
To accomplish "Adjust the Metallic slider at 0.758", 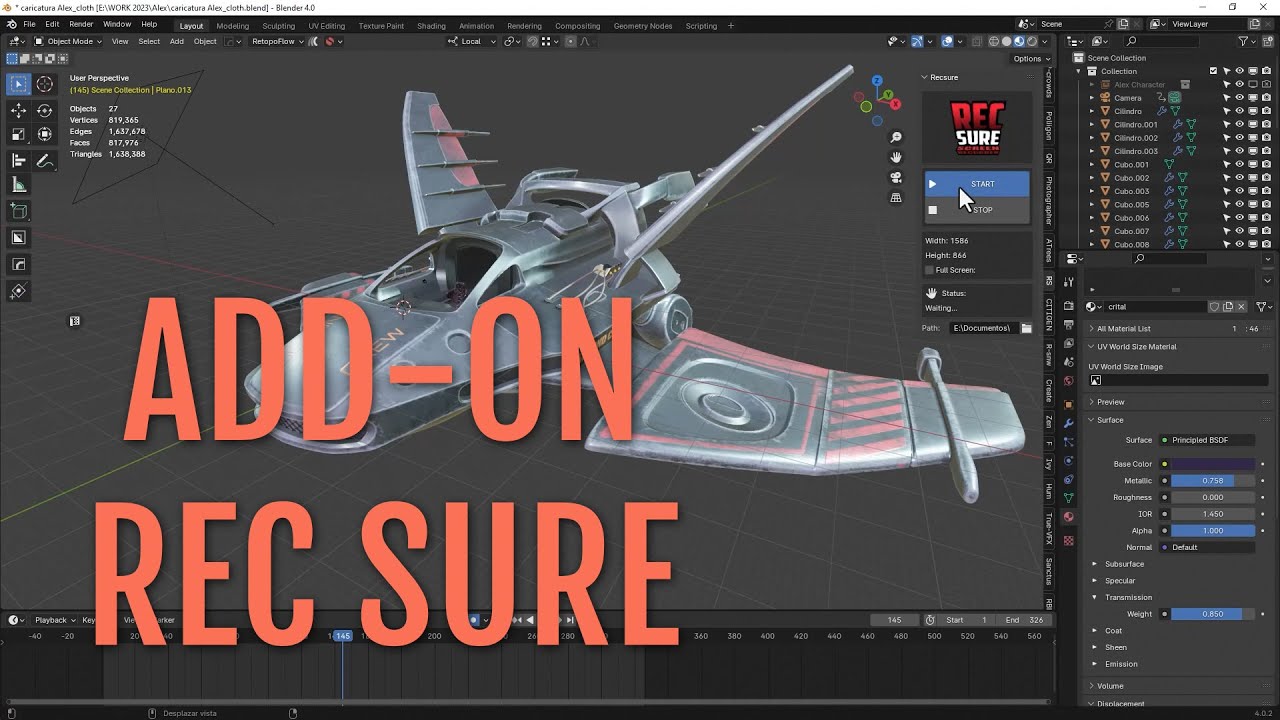I will coord(1213,481).
